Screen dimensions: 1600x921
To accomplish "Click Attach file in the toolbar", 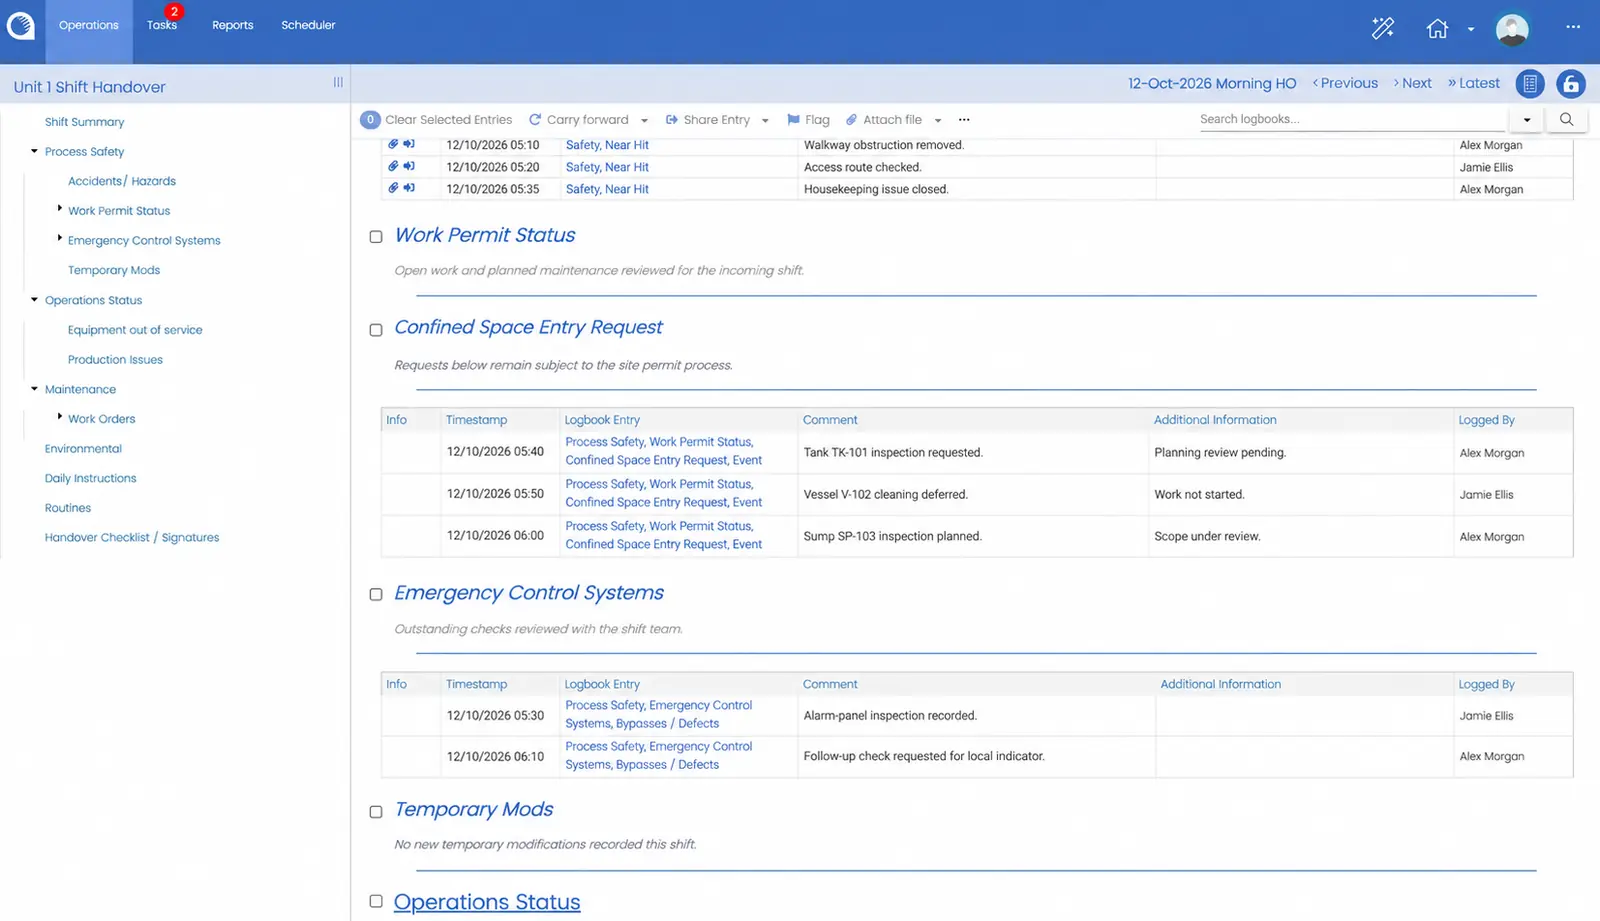I will [884, 120].
